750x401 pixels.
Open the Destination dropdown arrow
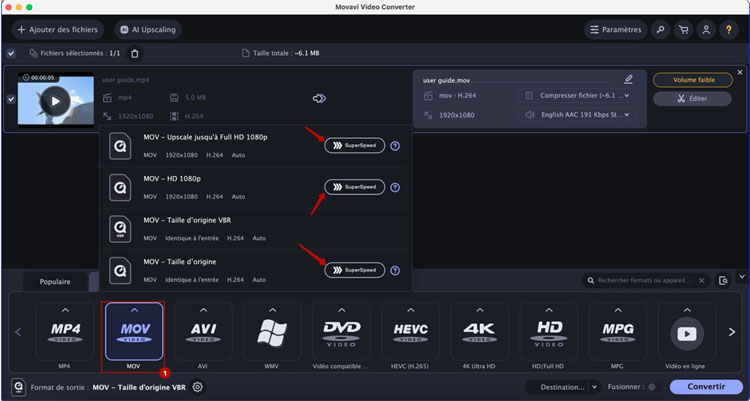[595, 387]
